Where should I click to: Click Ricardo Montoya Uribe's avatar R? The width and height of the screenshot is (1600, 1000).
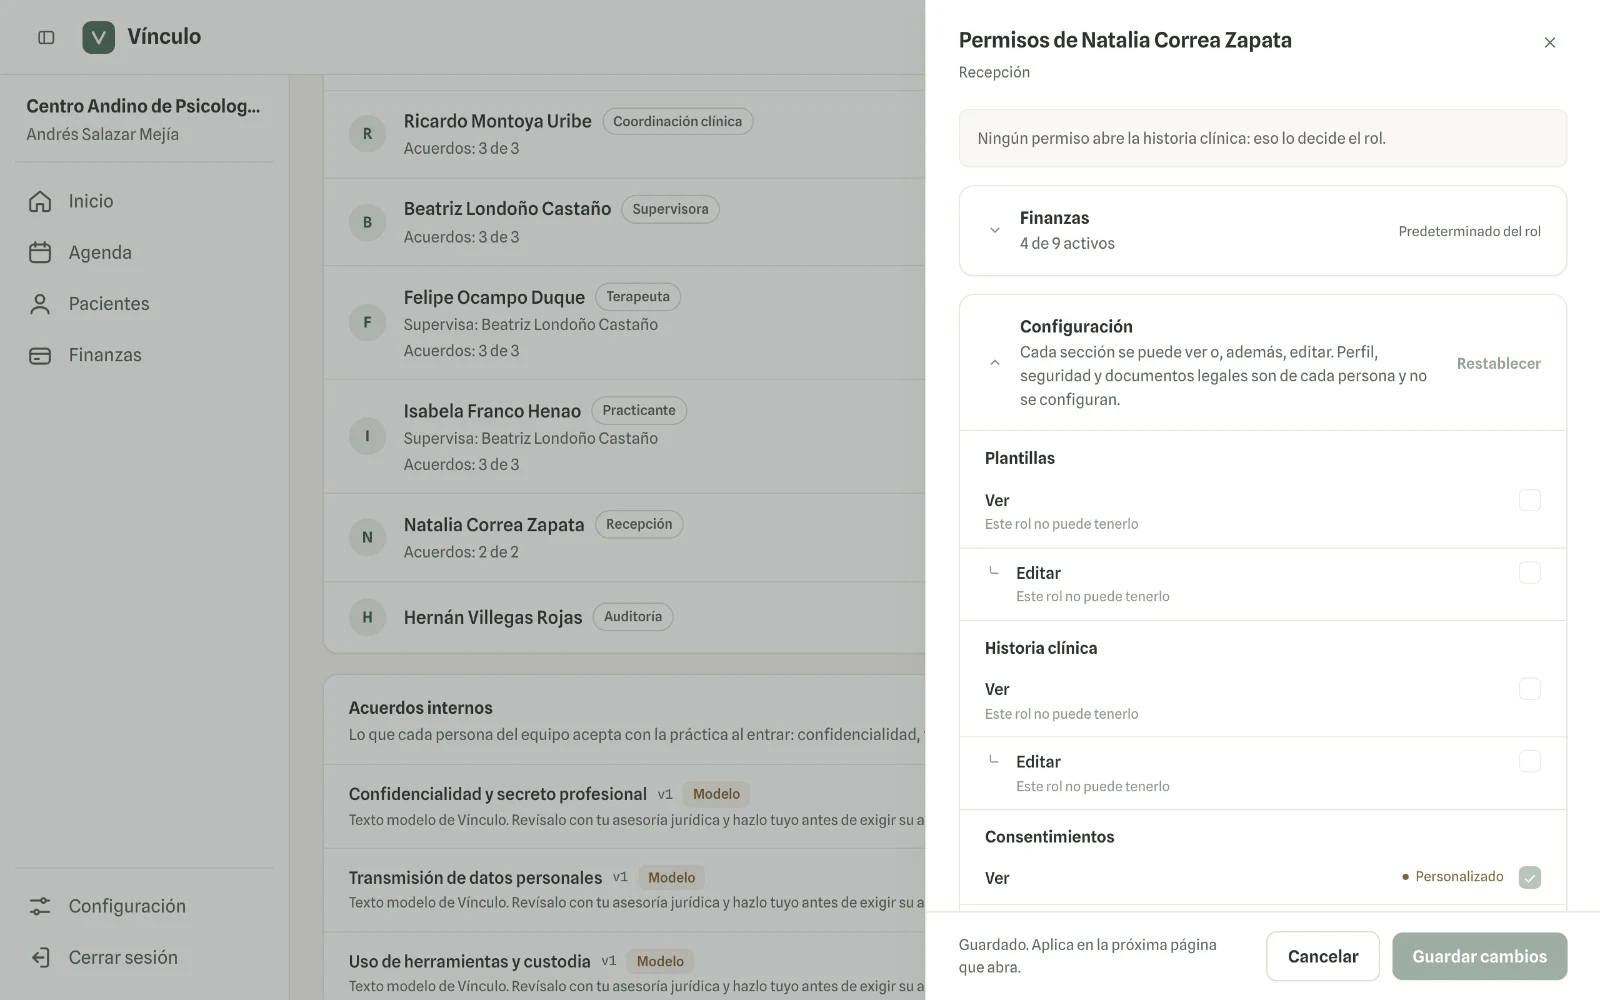click(367, 134)
